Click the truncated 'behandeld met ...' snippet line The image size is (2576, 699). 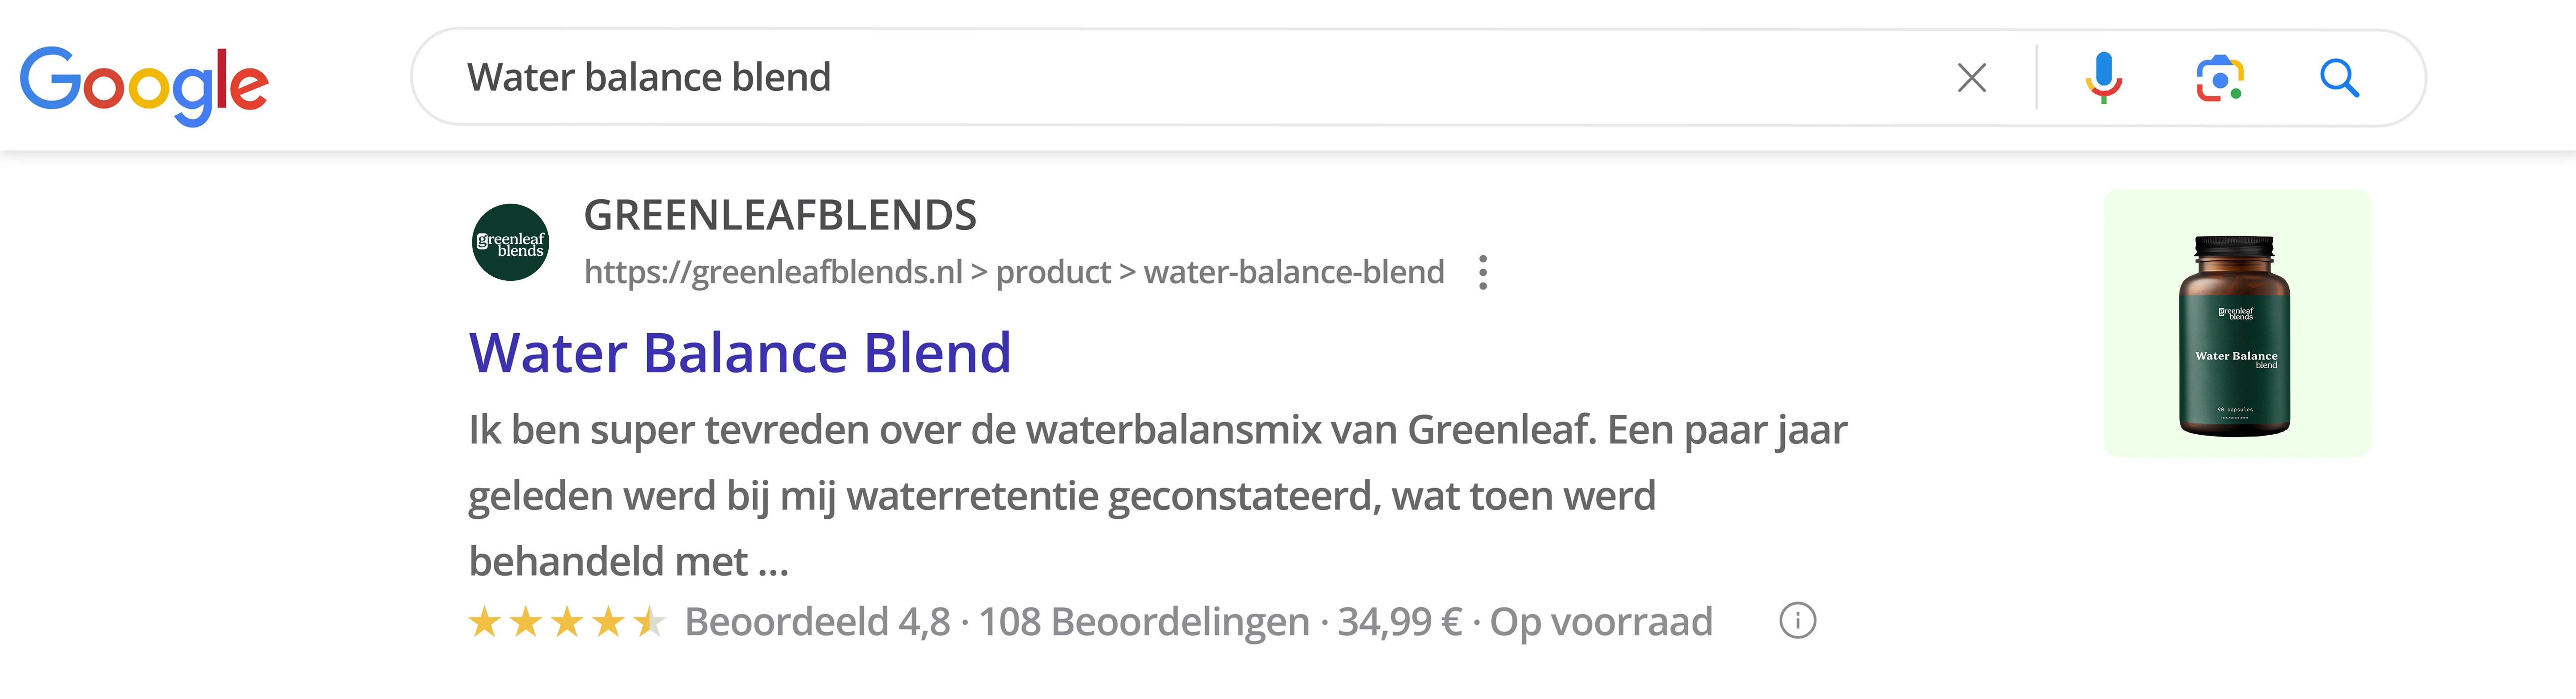click(x=628, y=562)
